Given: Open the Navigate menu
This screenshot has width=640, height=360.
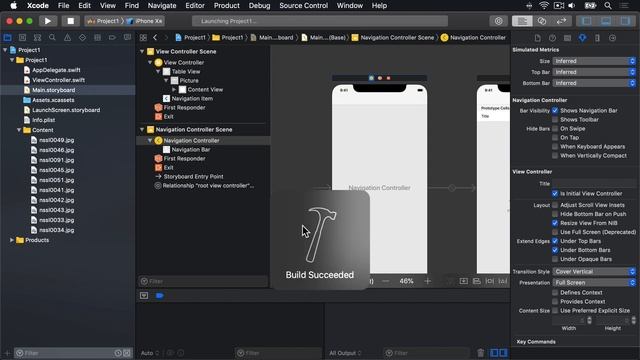Looking at the screenshot, I should tap(162, 6).
